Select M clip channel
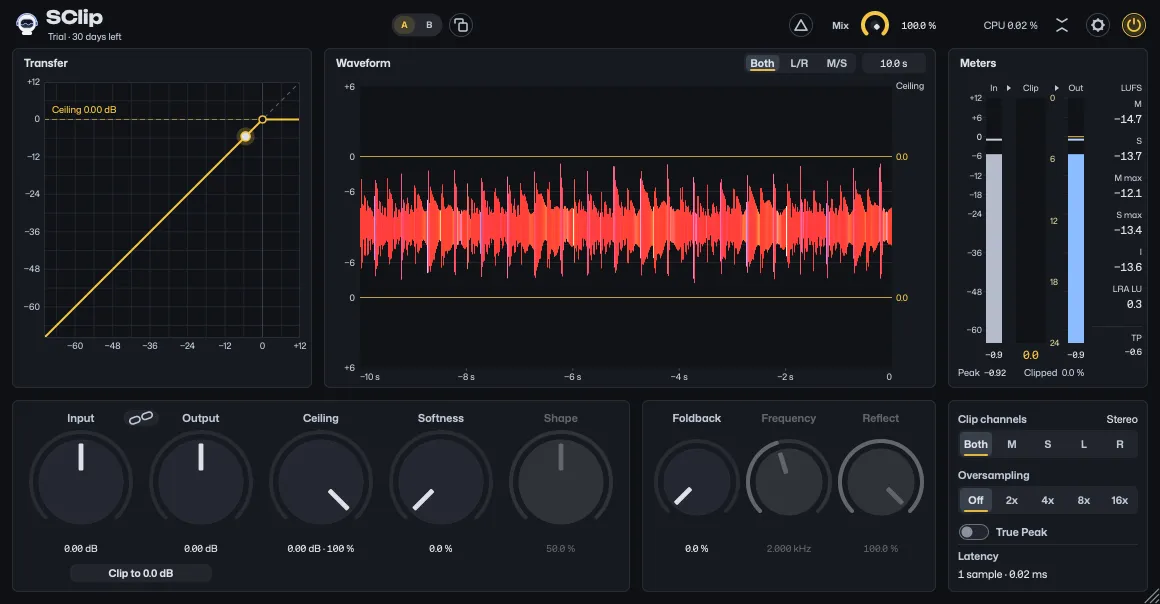The height and width of the screenshot is (604, 1160). click(x=1011, y=444)
